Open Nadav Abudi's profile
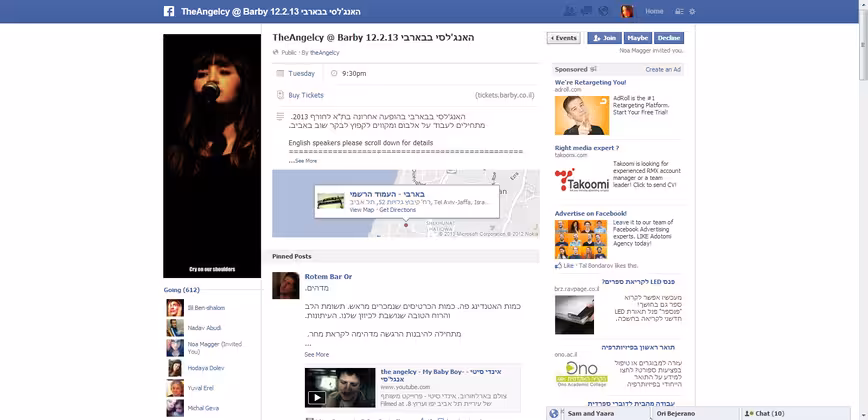The height and width of the screenshot is (420, 868). tap(204, 328)
